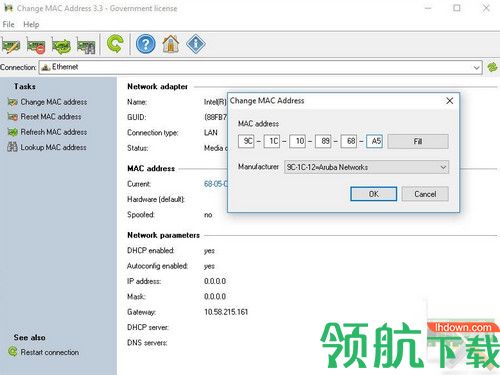Click the Change MAC address task icon
The height and width of the screenshot is (375, 500).
click(12, 102)
